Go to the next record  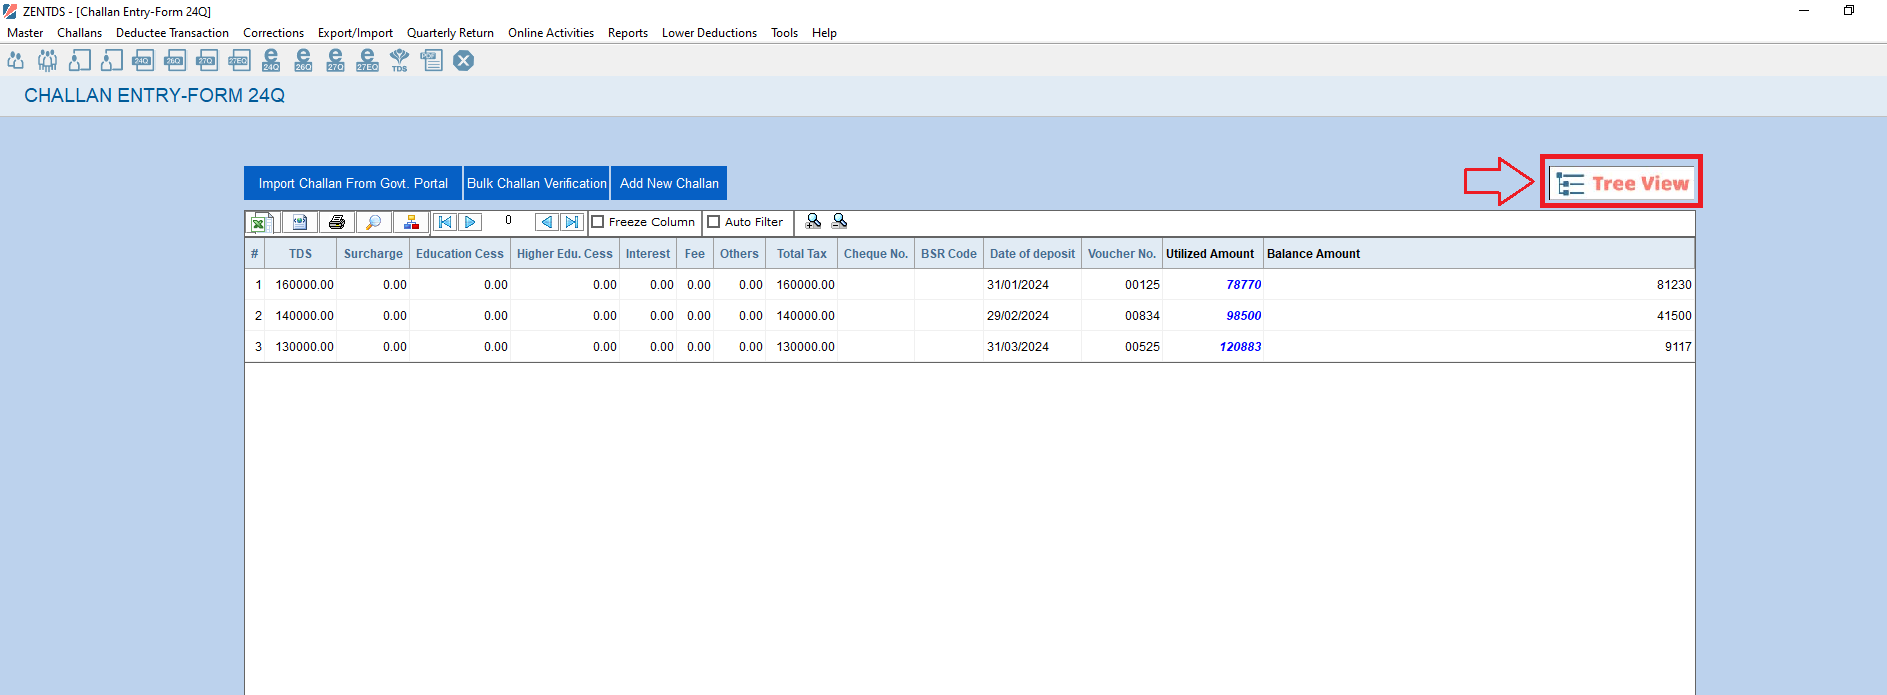click(x=470, y=222)
